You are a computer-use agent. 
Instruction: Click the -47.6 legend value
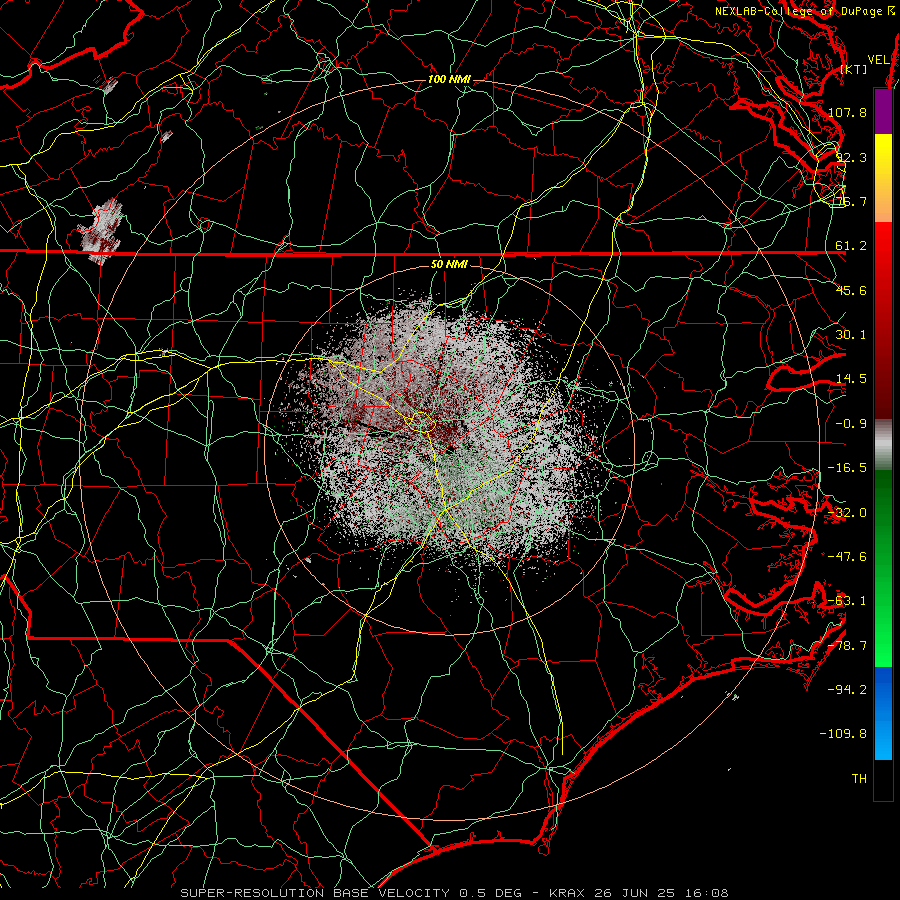tap(847, 557)
